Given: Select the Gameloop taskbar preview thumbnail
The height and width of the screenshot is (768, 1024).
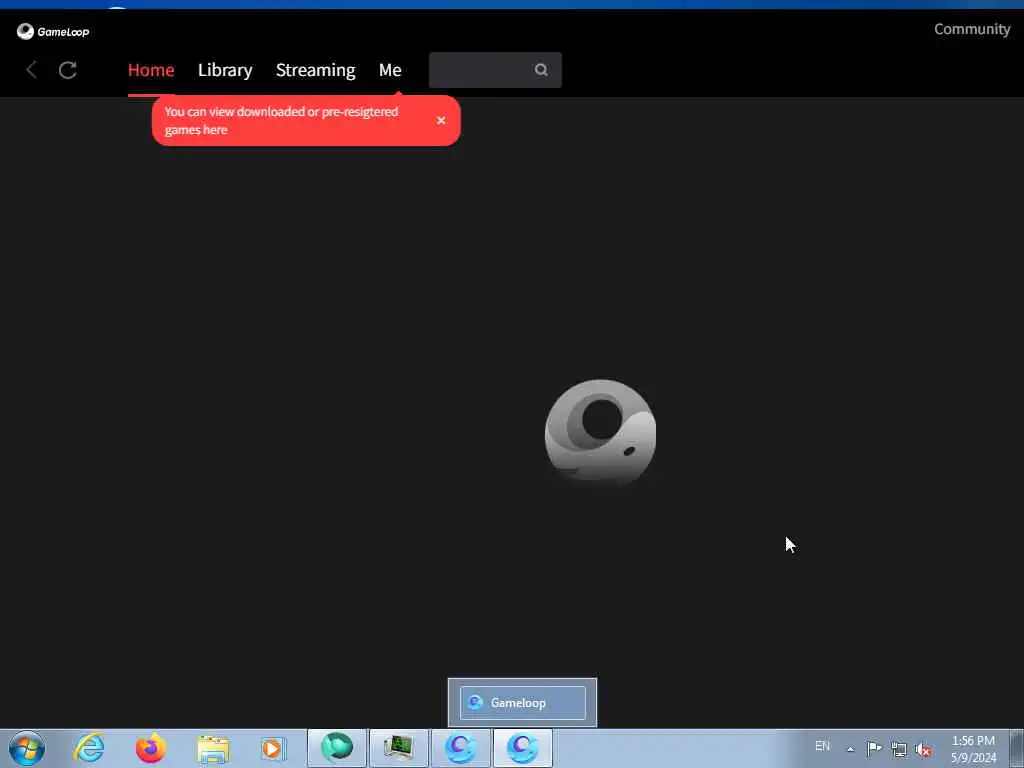Looking at the screenshot, I should [522, 703].
